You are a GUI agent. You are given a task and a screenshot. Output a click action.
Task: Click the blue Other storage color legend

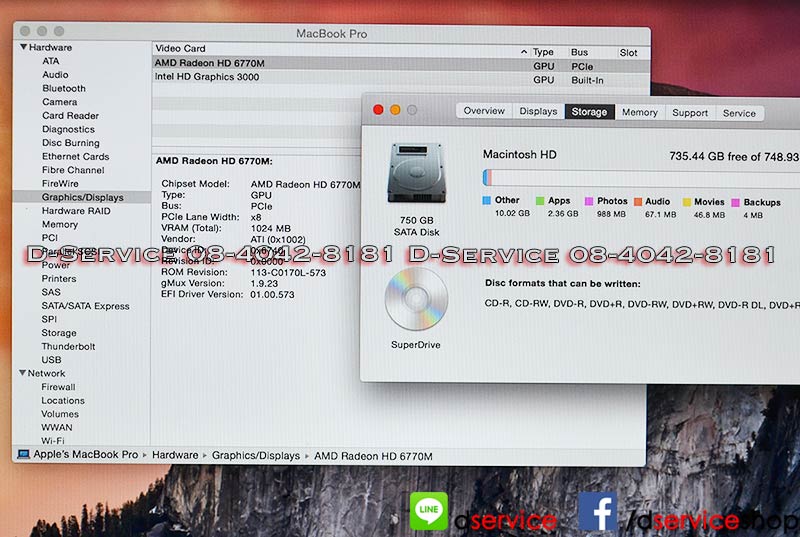(x=487, y=200)
